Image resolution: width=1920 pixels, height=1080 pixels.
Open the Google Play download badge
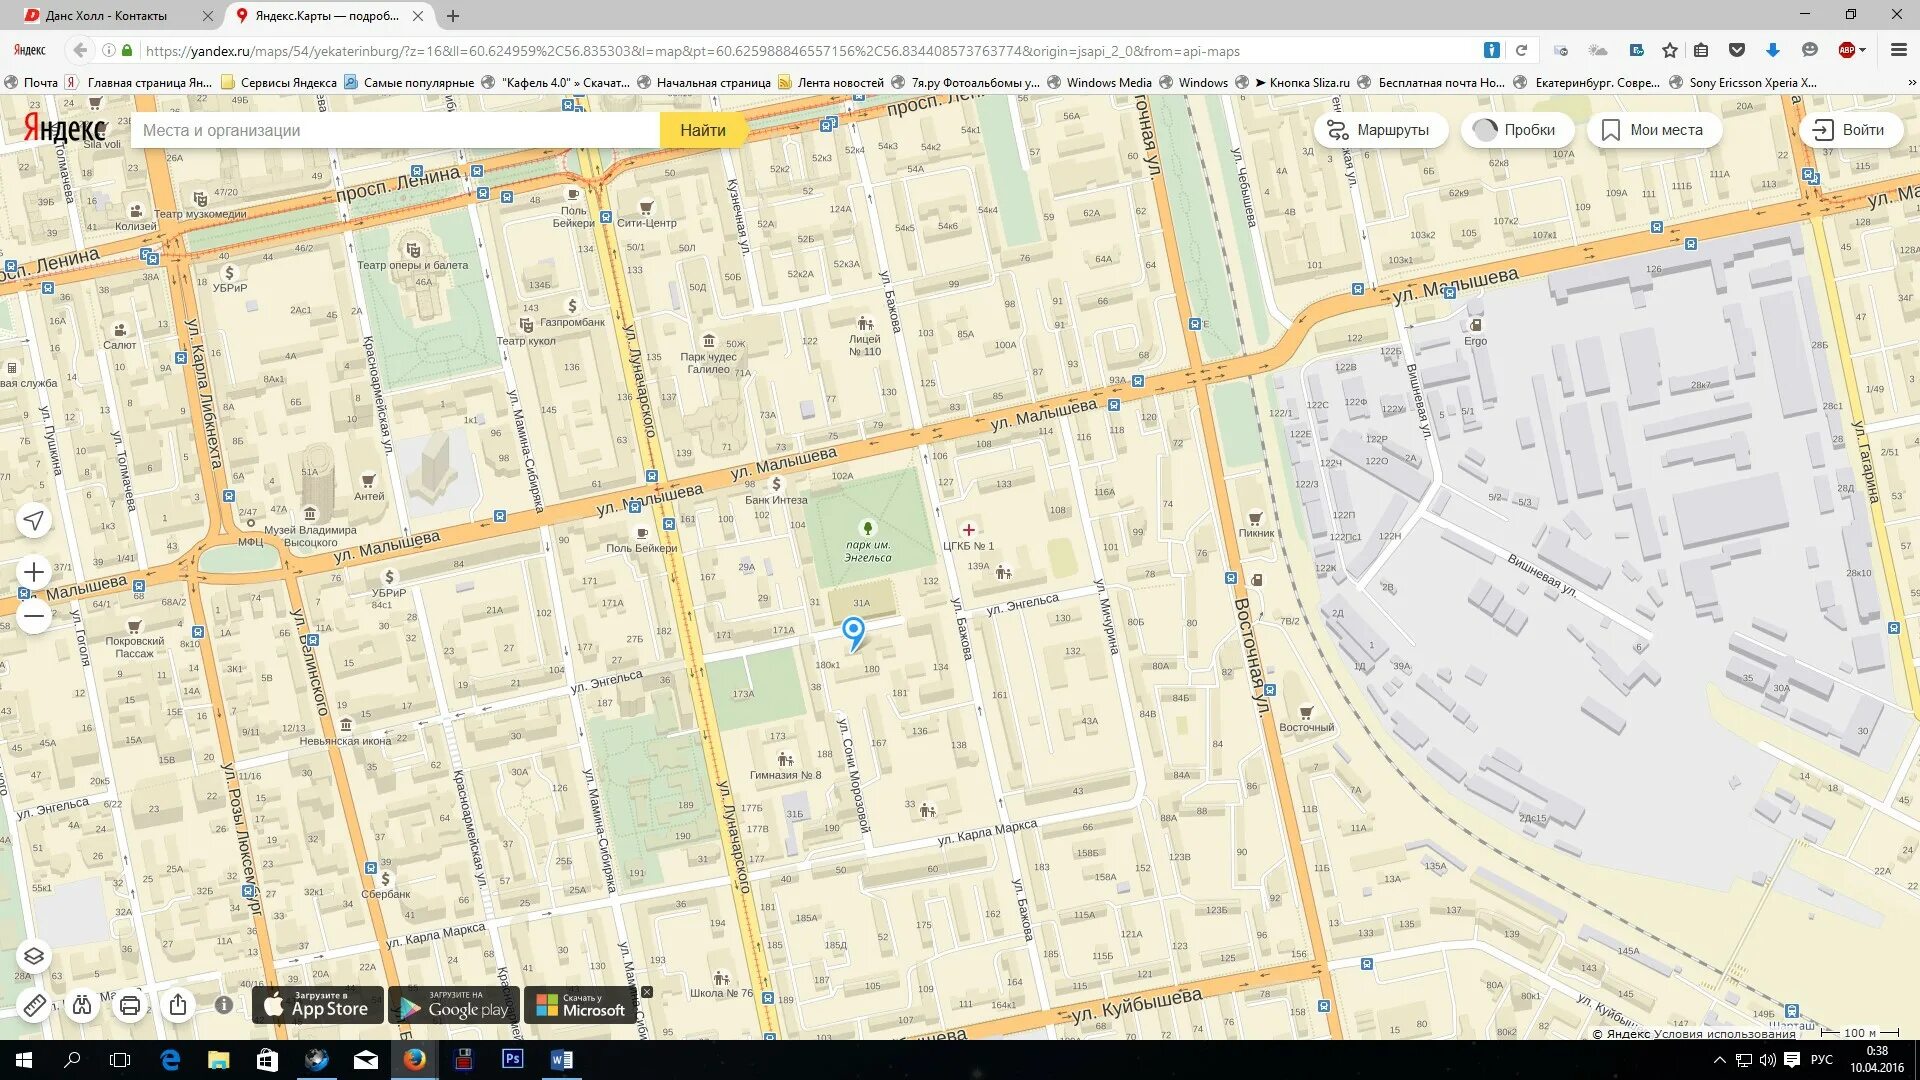453,1005
